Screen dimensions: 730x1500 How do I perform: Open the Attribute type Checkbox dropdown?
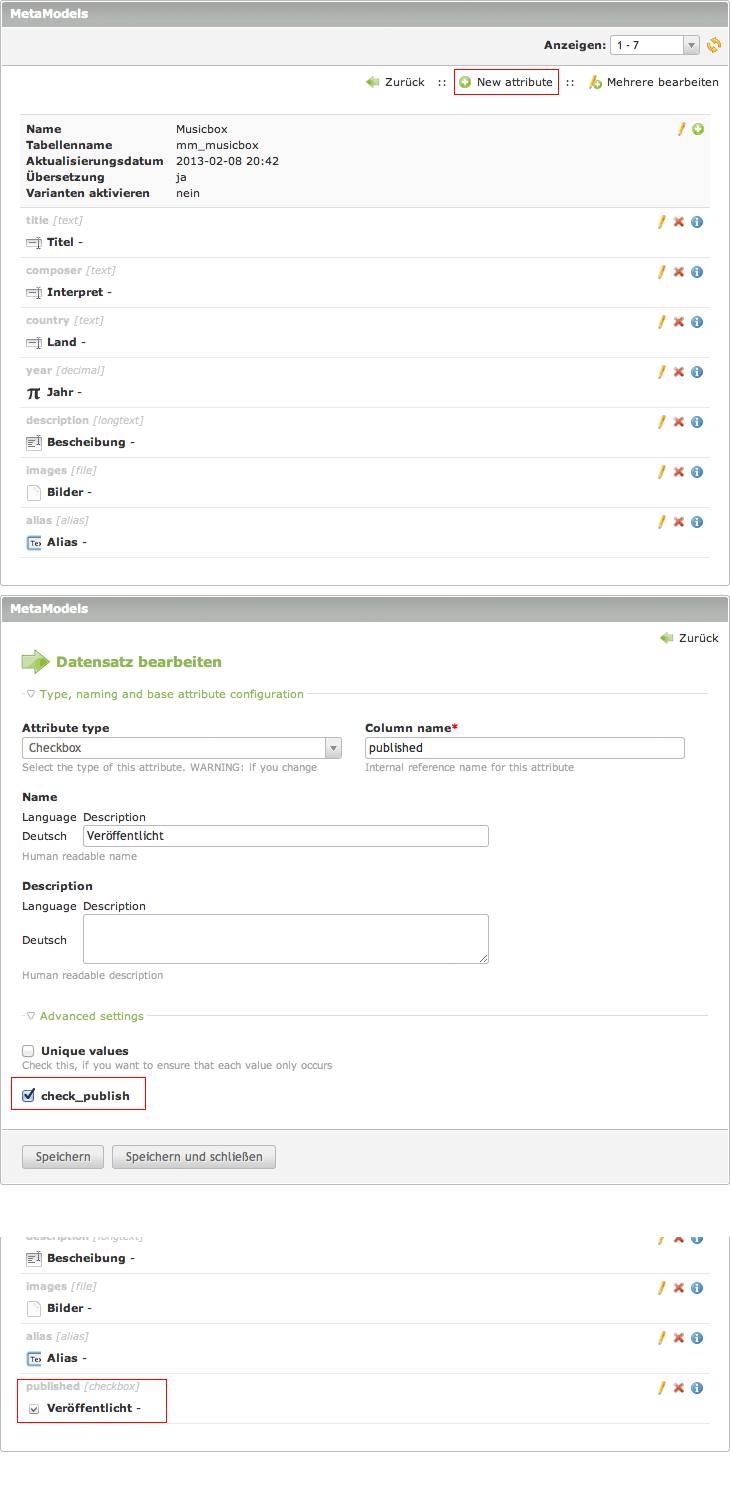[181, 748]
